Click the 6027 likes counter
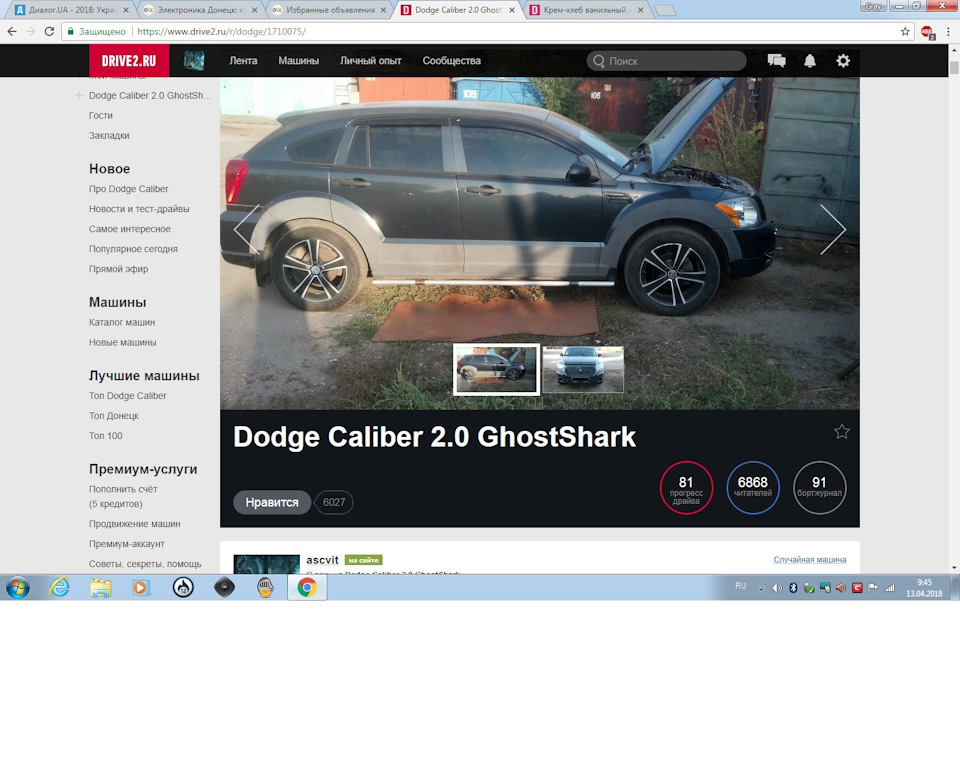 (x=334, y=502)
